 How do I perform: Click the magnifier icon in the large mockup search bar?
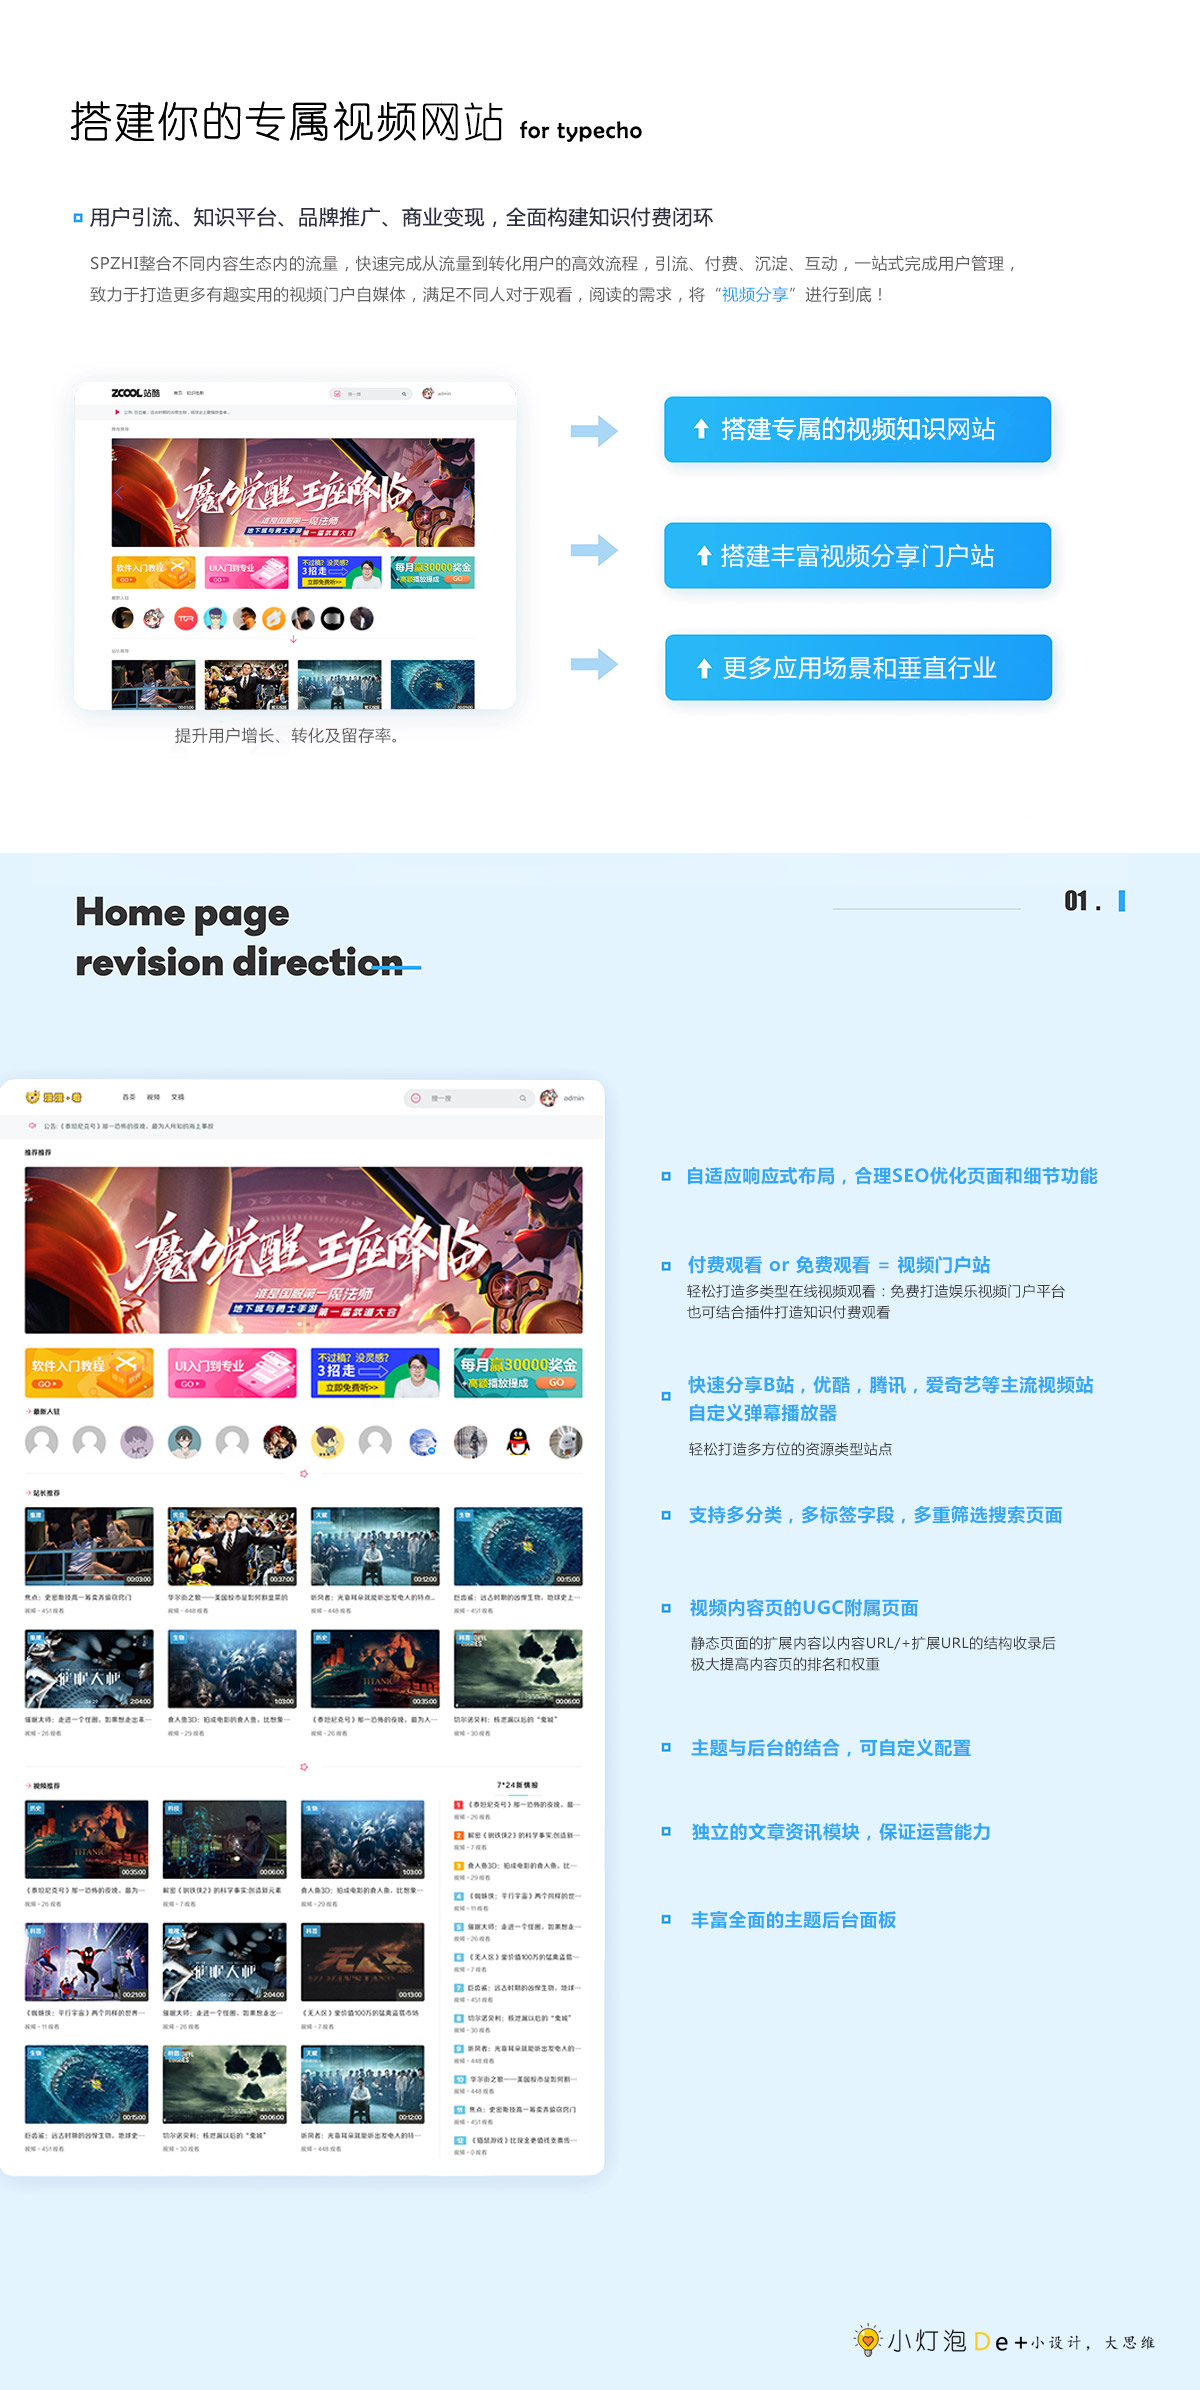(522, 1098)
